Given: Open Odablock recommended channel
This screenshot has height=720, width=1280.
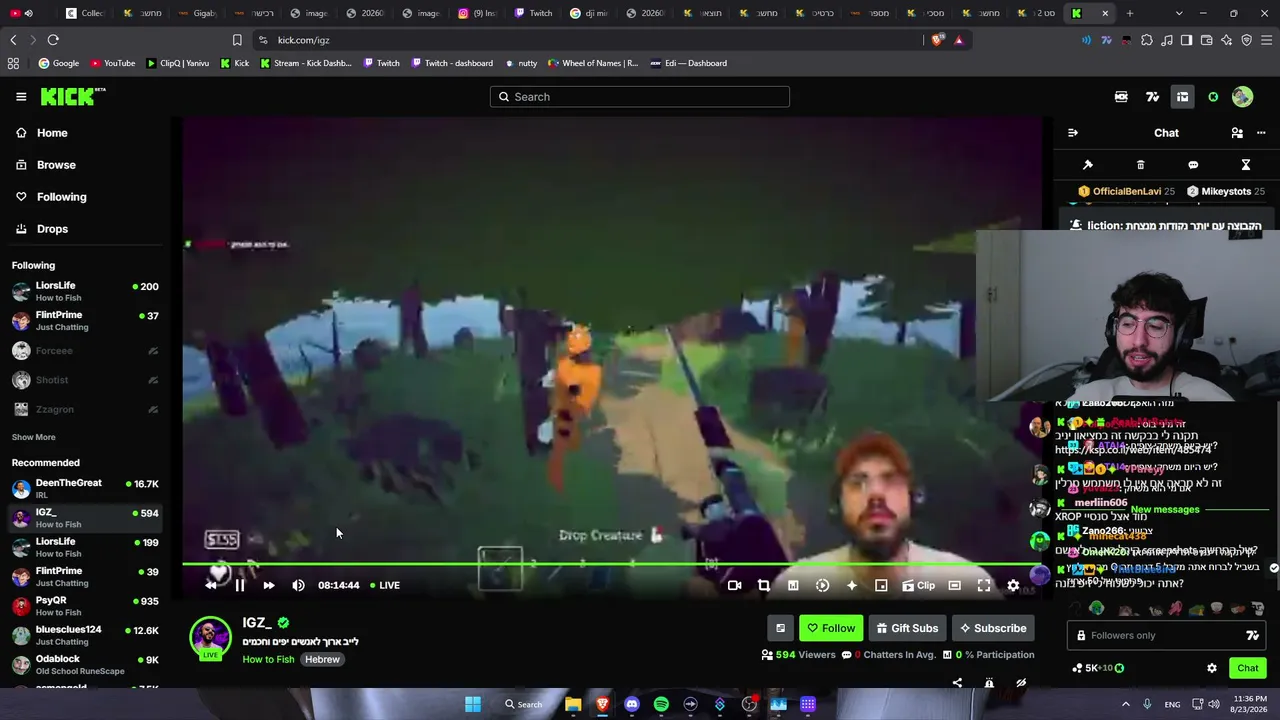Looking at the screenshot, I should pos(85,664).
